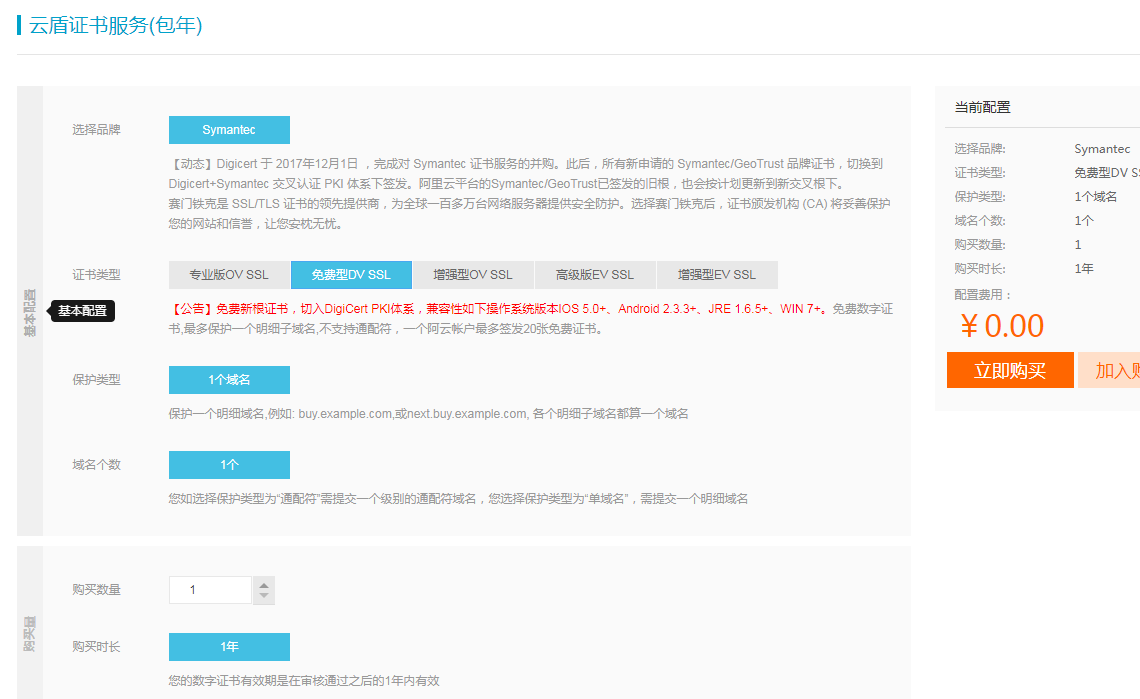Image resolution: width=1140 pixels, height=699 pixels.
Task: Select the Symantec brand option
Action: tap(229, 130)
